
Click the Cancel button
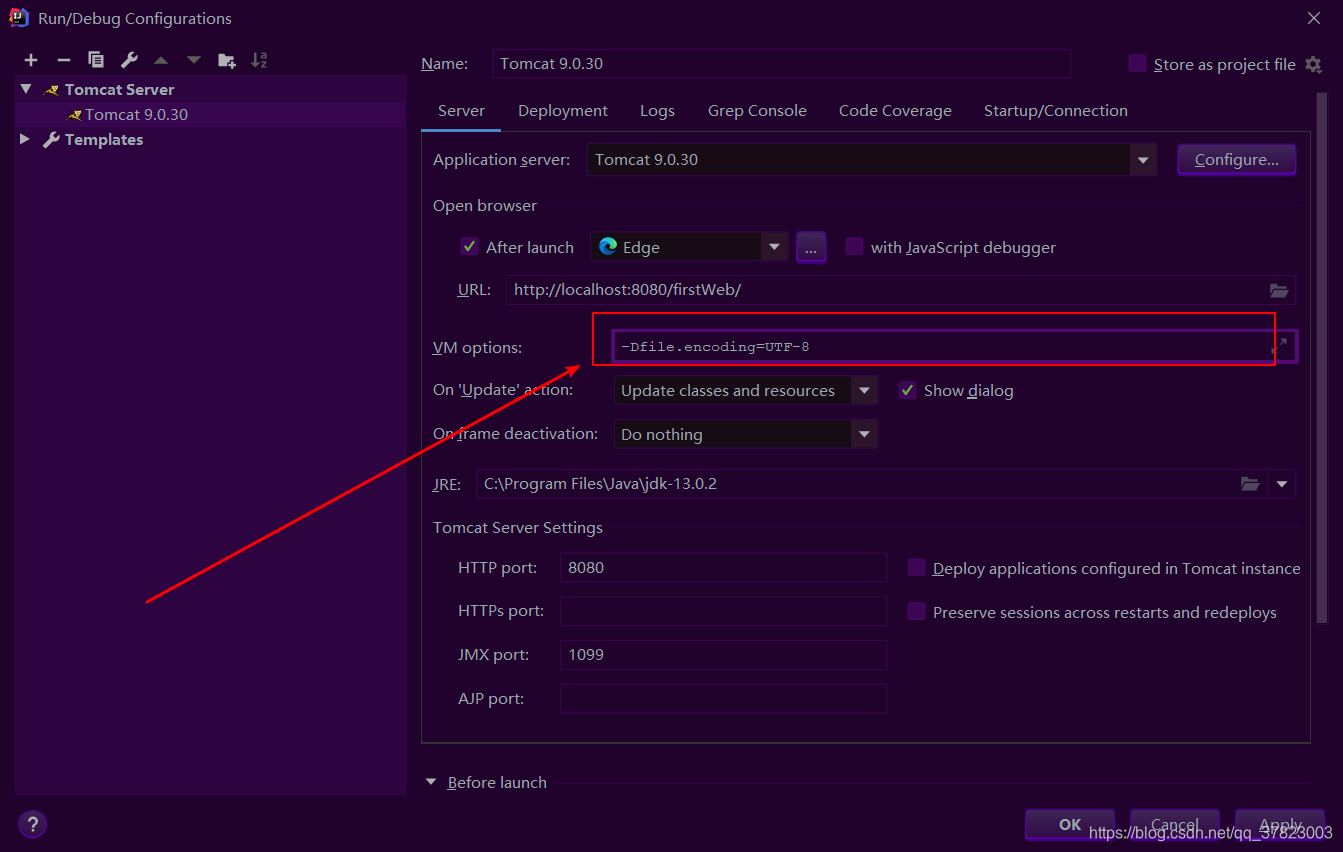(1175, 824)
